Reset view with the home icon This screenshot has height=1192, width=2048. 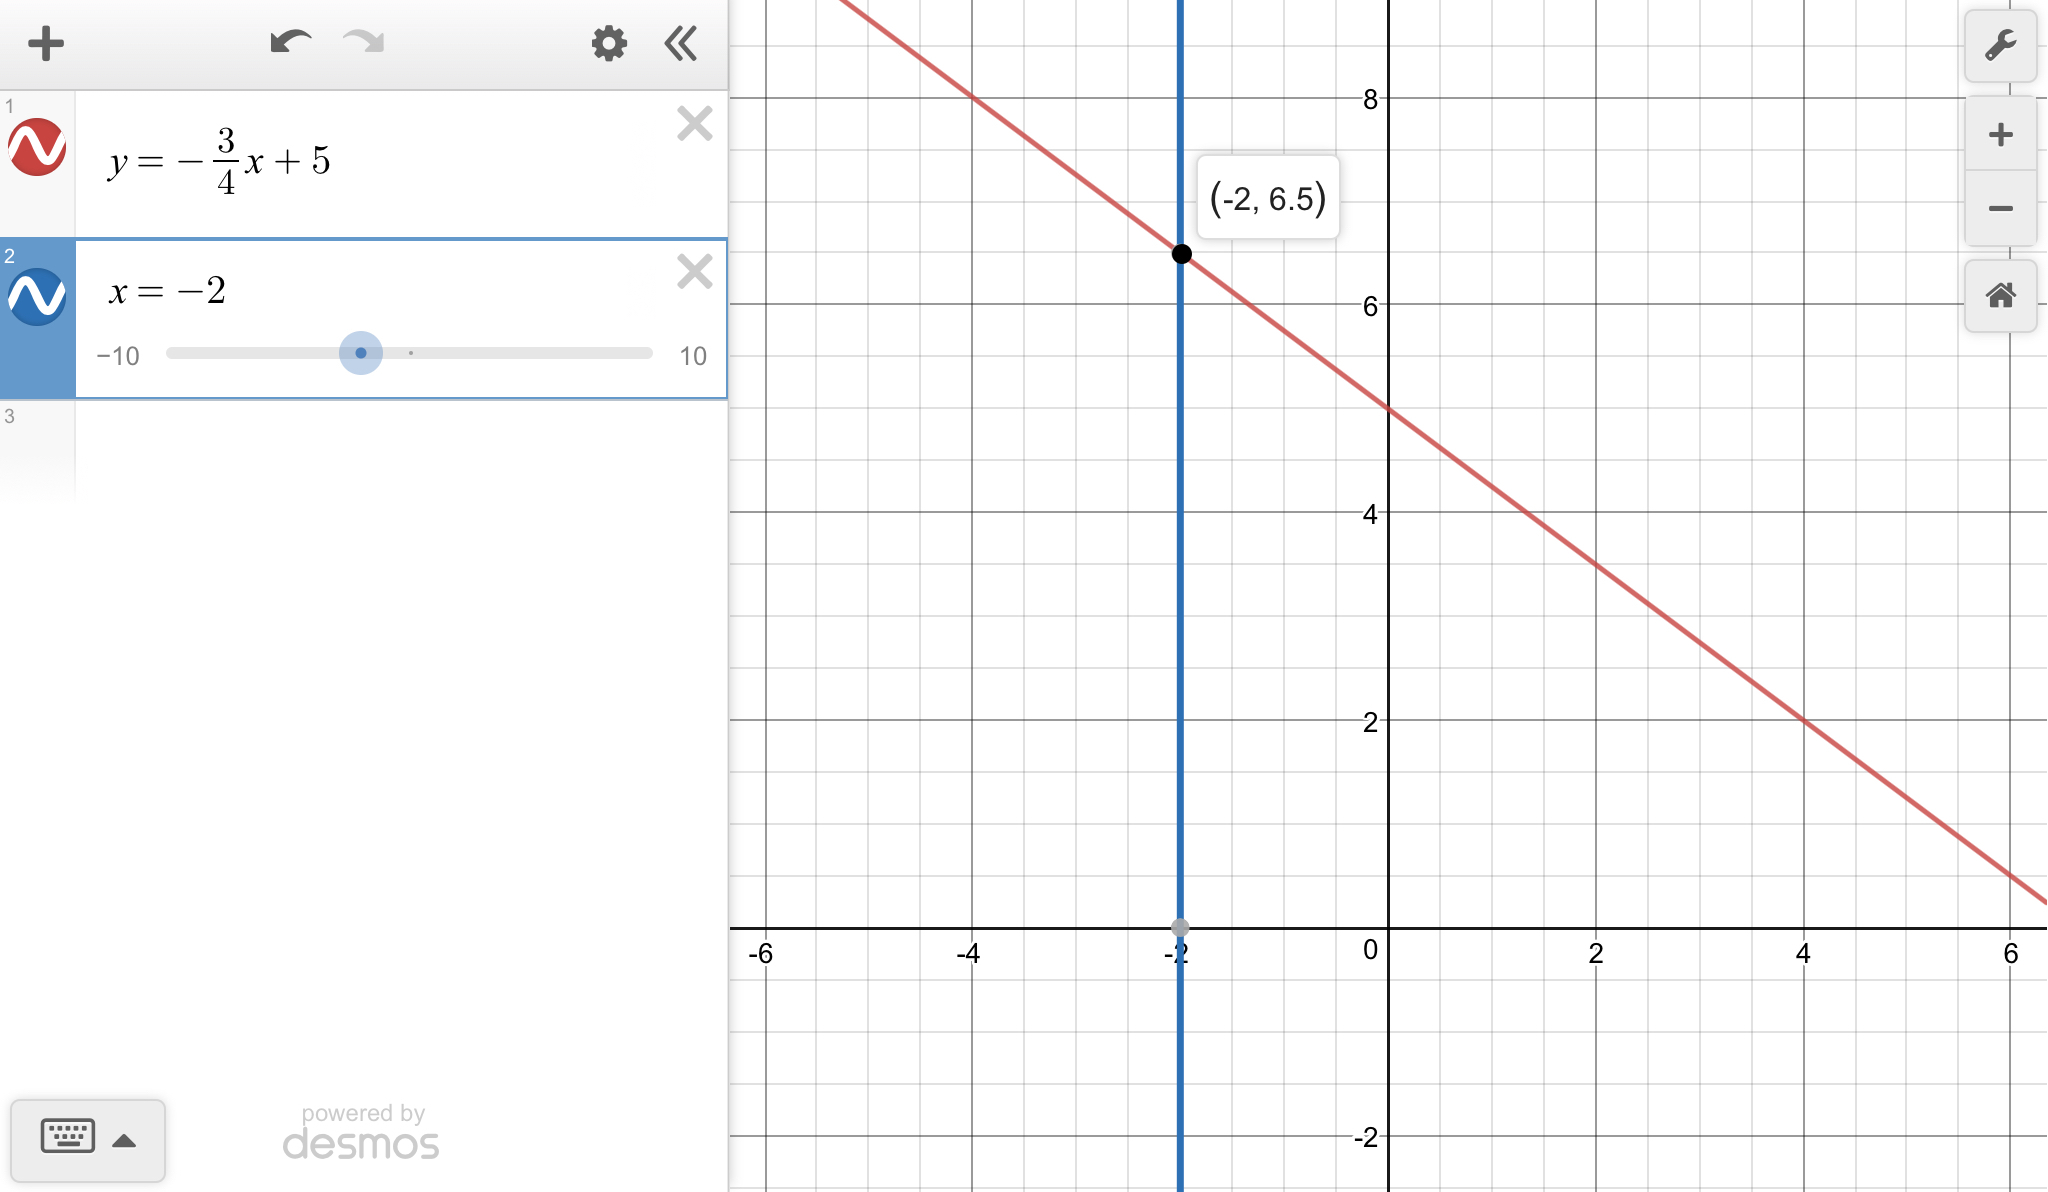point(2000,296)
